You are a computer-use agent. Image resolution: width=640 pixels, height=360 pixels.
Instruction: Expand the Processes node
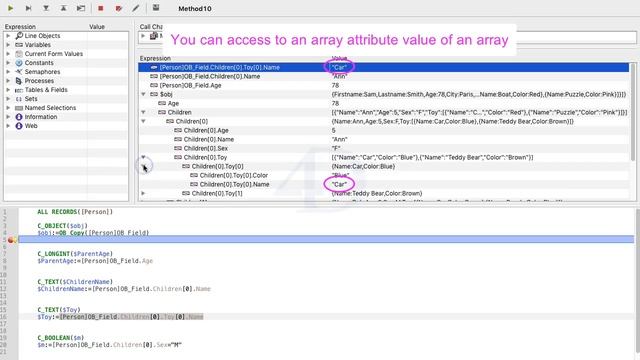(x=8, y=81)
